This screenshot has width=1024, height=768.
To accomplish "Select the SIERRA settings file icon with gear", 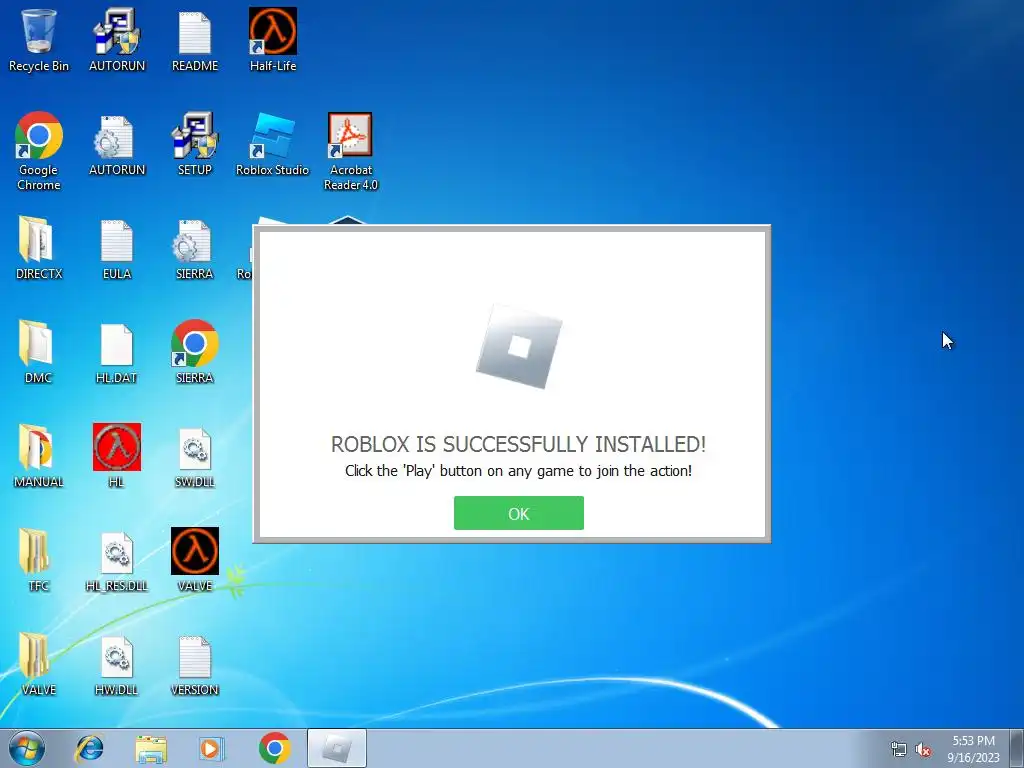I will coord(195,249).
